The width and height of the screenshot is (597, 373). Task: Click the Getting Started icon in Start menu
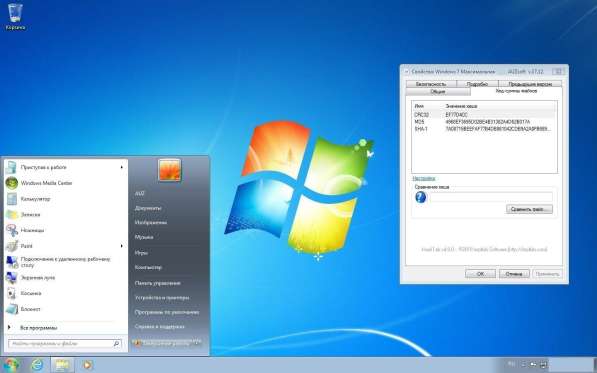point(11,167)
